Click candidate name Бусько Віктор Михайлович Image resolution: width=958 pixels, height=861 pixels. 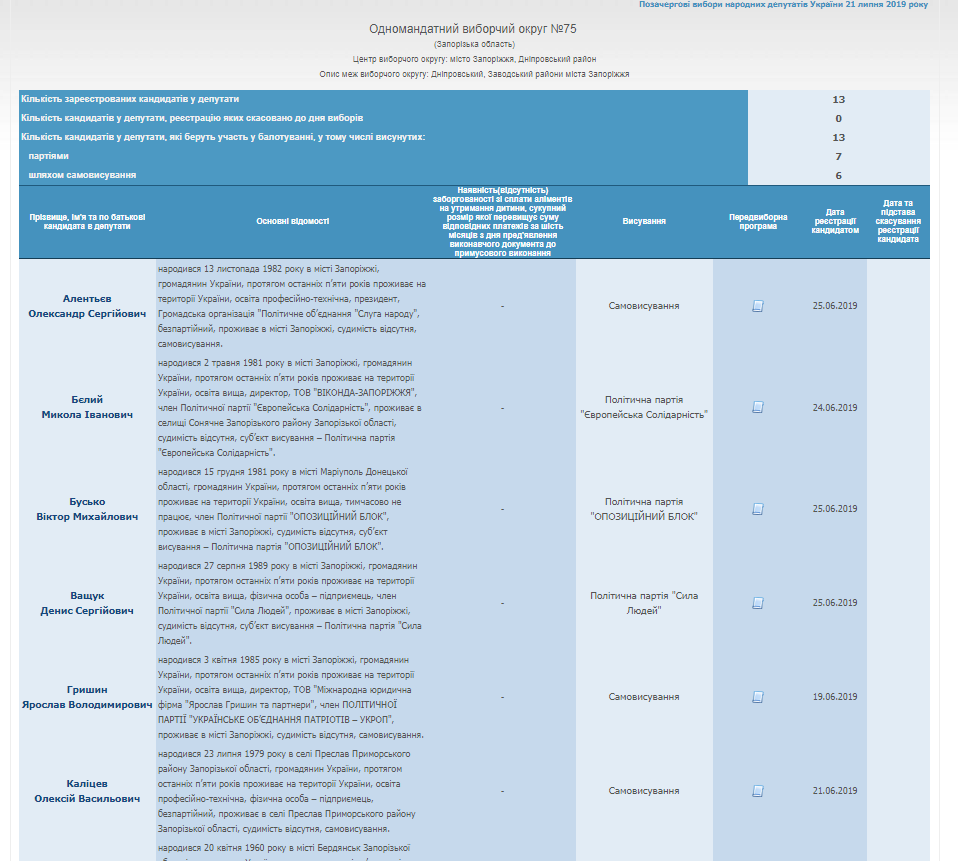pyautogui.click(x=87, y=509)
